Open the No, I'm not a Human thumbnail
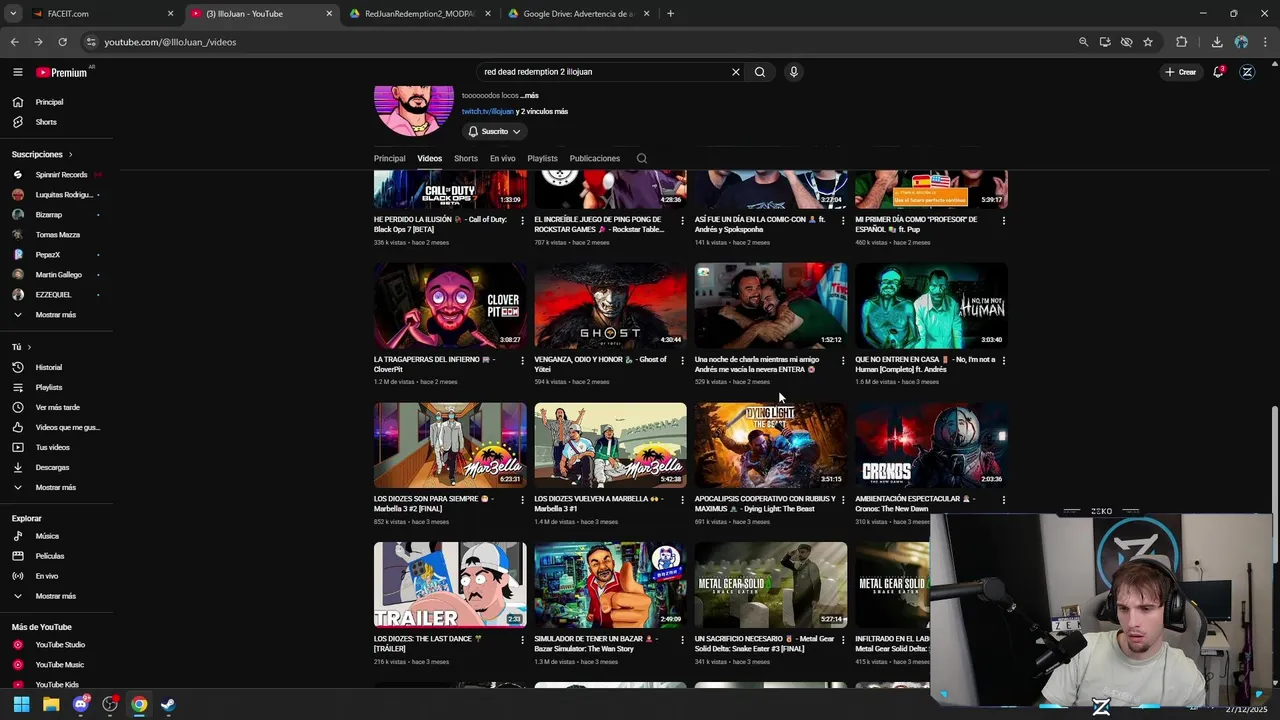This screenshot has height=720, width=1280. tap(931, 305)
